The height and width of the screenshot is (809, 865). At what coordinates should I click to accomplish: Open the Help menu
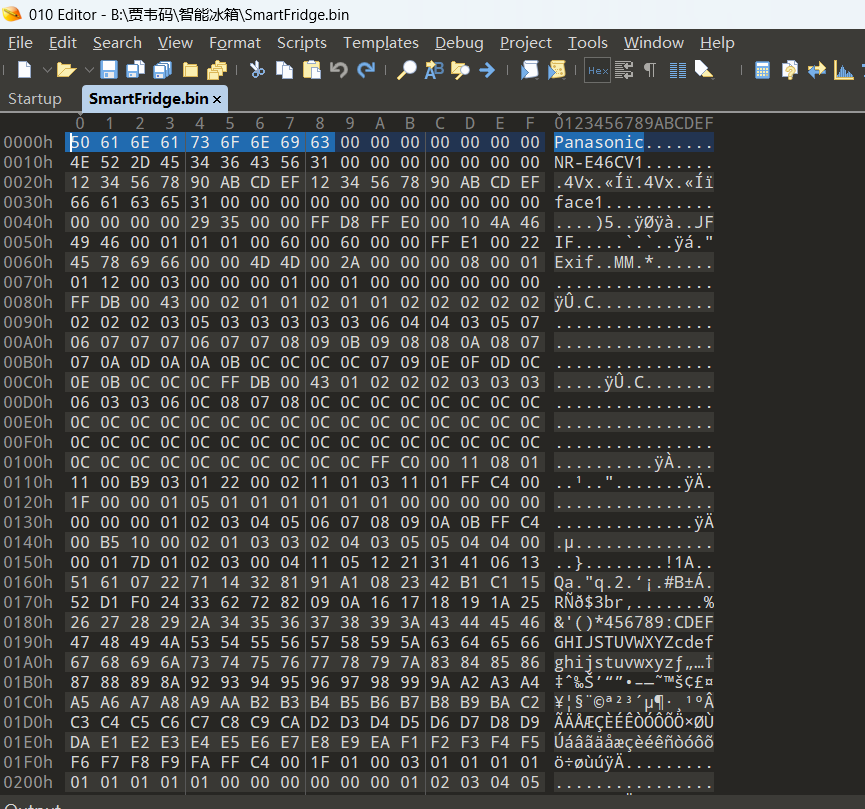click(x=717, y=42)
